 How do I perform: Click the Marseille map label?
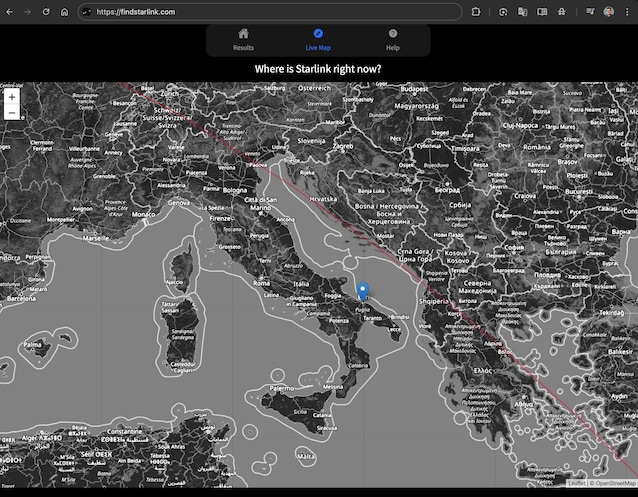pos(96,238)
